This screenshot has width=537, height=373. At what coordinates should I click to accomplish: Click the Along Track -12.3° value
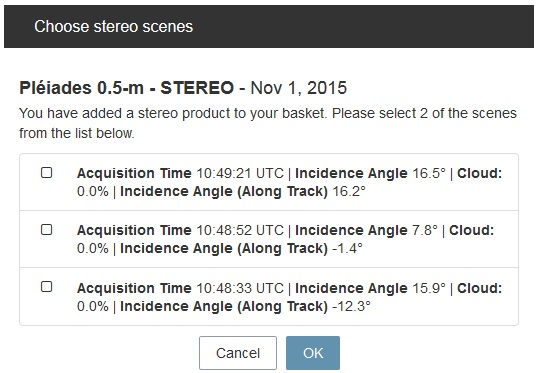351,306
